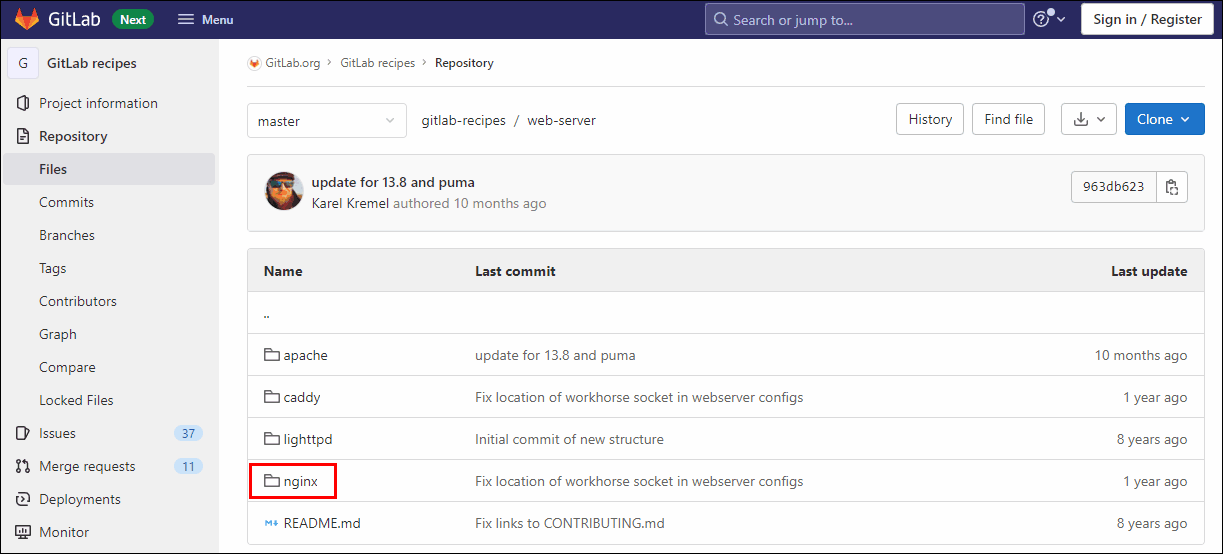Click the Issues icon in the sidebar

click(x=23, y=433)
